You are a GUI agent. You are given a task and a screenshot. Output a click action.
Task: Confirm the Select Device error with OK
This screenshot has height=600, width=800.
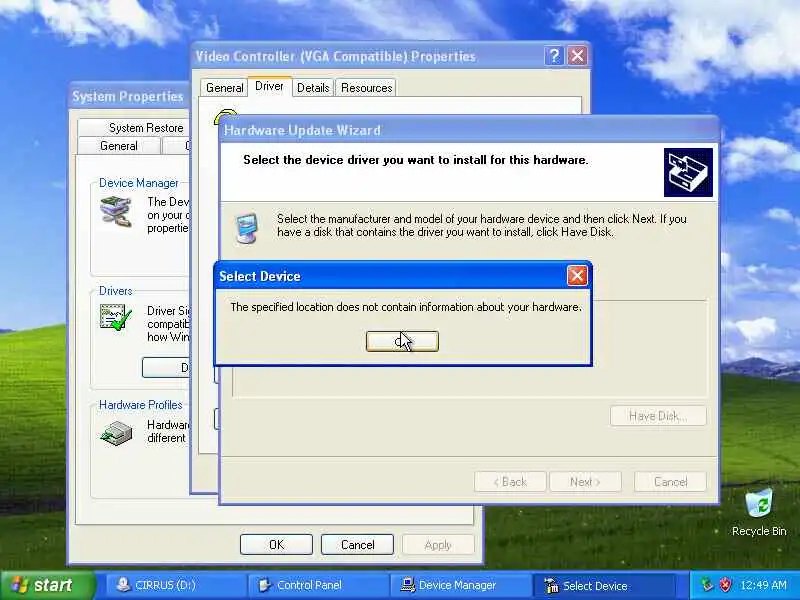(x=402, y=341)
